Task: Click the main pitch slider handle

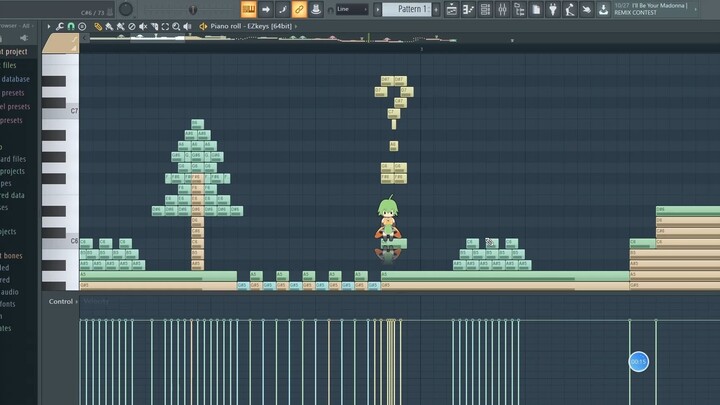Action: click(x=192, y=10)
